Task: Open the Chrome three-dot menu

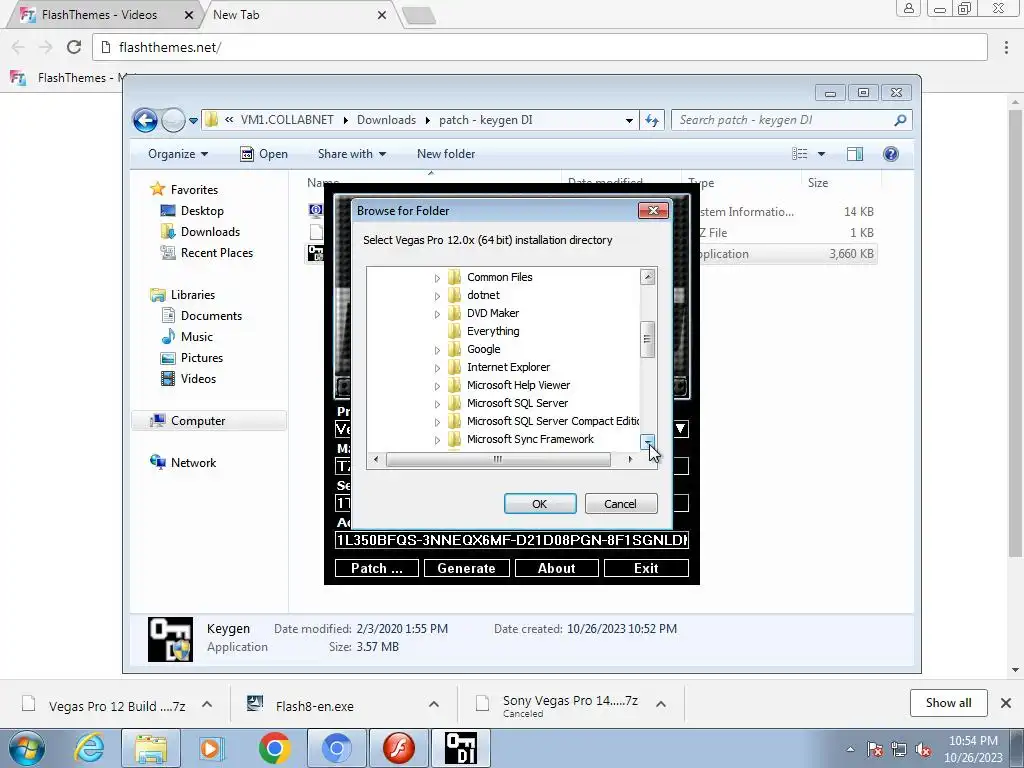Action: [x=1006, y=47]
